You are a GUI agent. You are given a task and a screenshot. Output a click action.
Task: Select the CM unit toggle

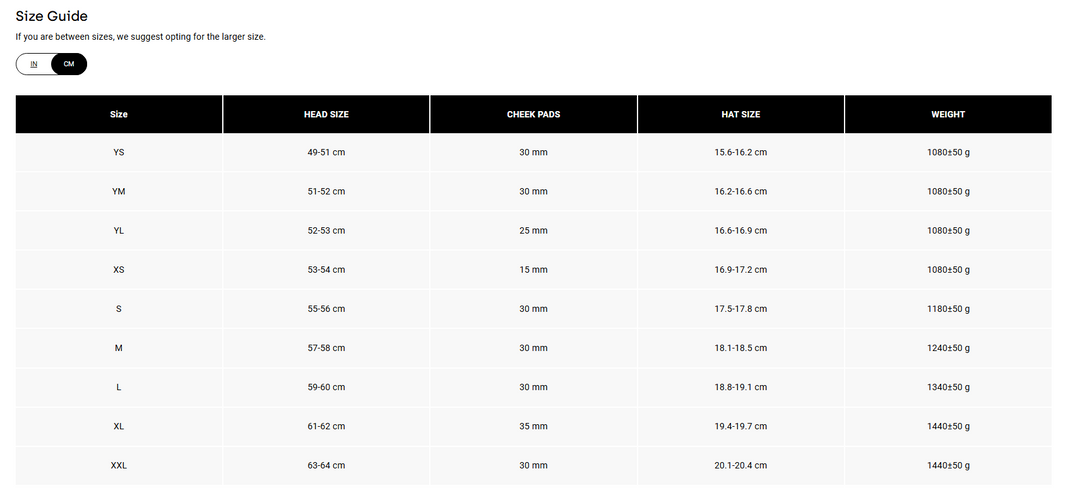point(69,64)
